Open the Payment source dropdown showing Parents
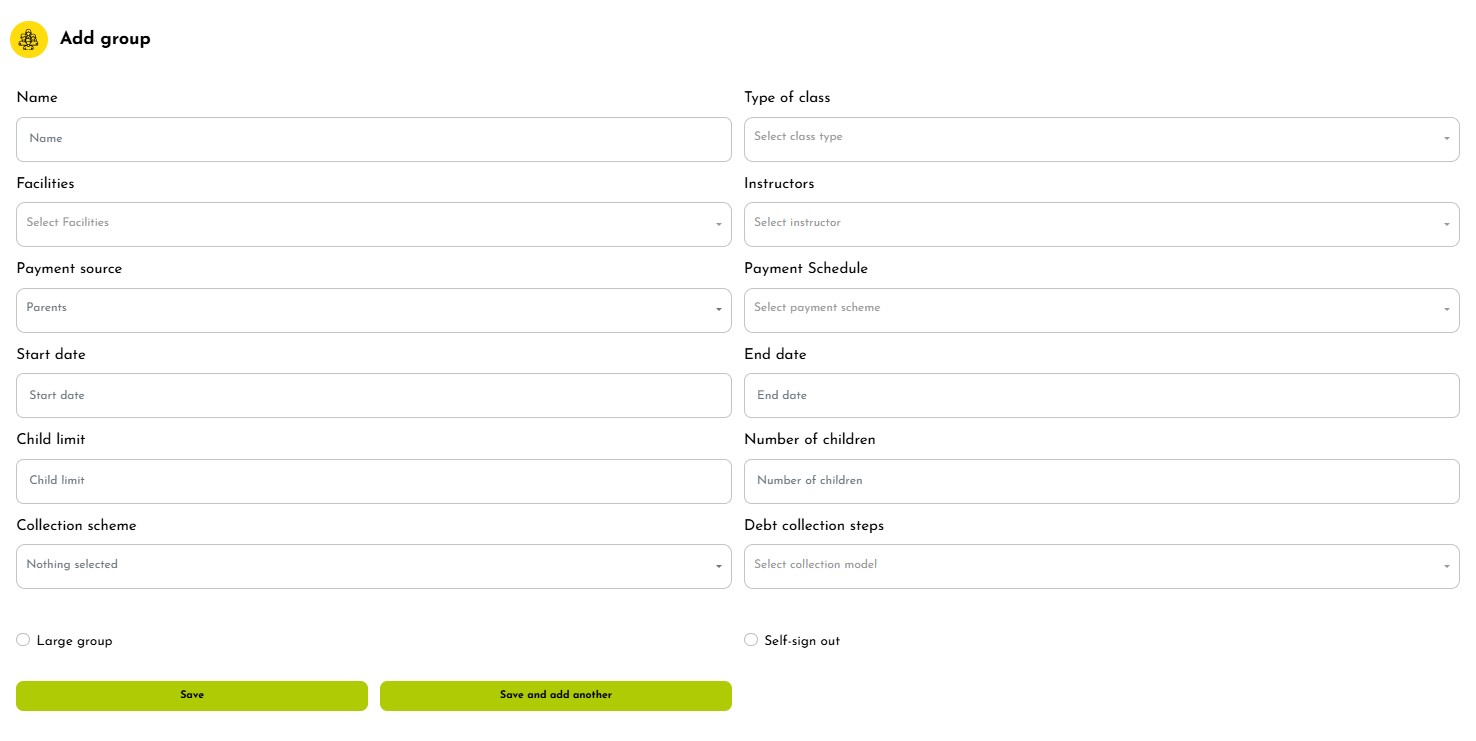The width and height of the screenshot is (1476, 741). click(x=373, y=310)
